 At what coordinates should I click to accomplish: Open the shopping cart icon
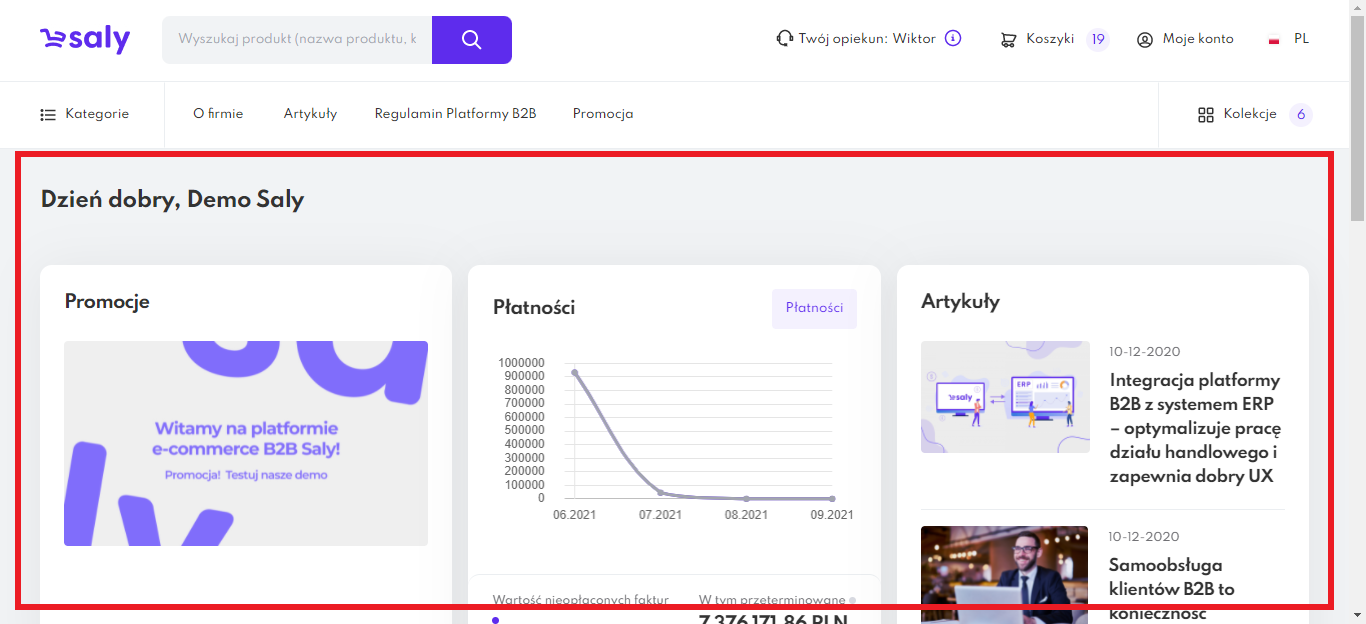click(x=1009, y=40)
